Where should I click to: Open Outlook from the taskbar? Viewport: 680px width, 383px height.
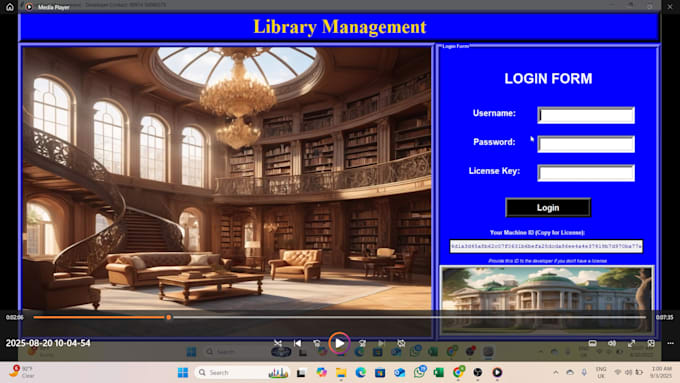(399, 373)
